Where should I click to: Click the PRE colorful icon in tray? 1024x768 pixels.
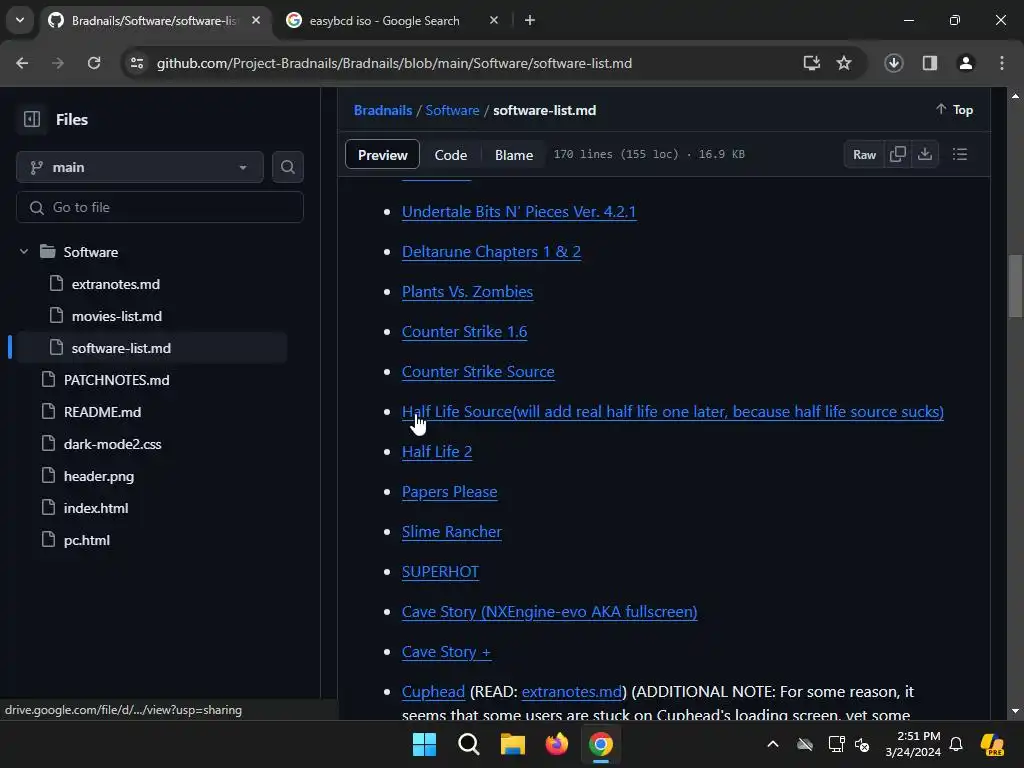click(992, 744)
